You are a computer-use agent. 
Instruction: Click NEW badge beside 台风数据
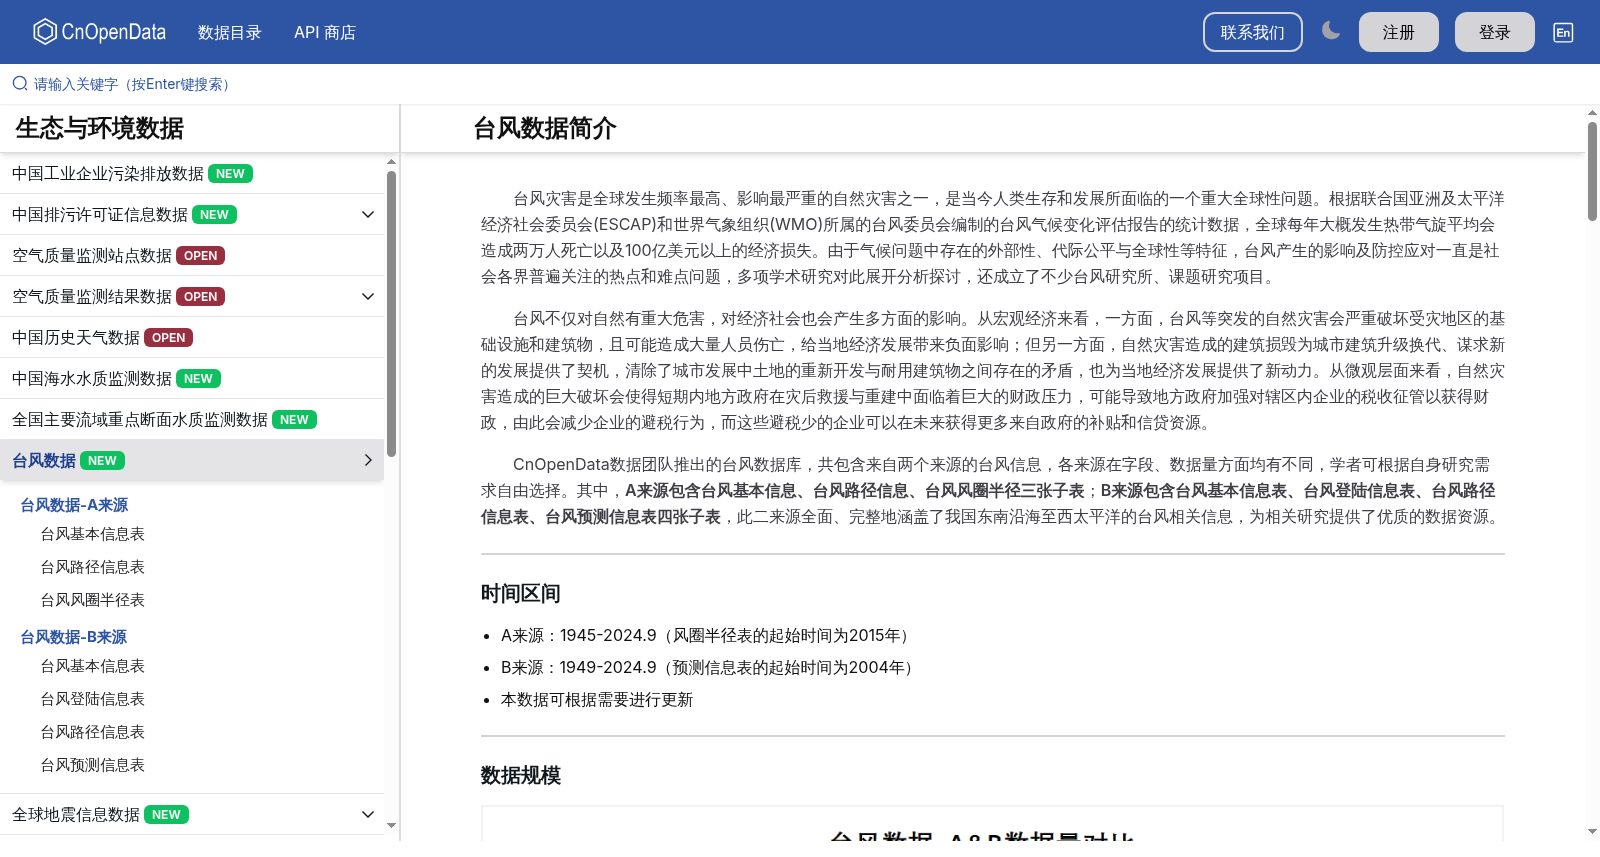click(103, 461)
